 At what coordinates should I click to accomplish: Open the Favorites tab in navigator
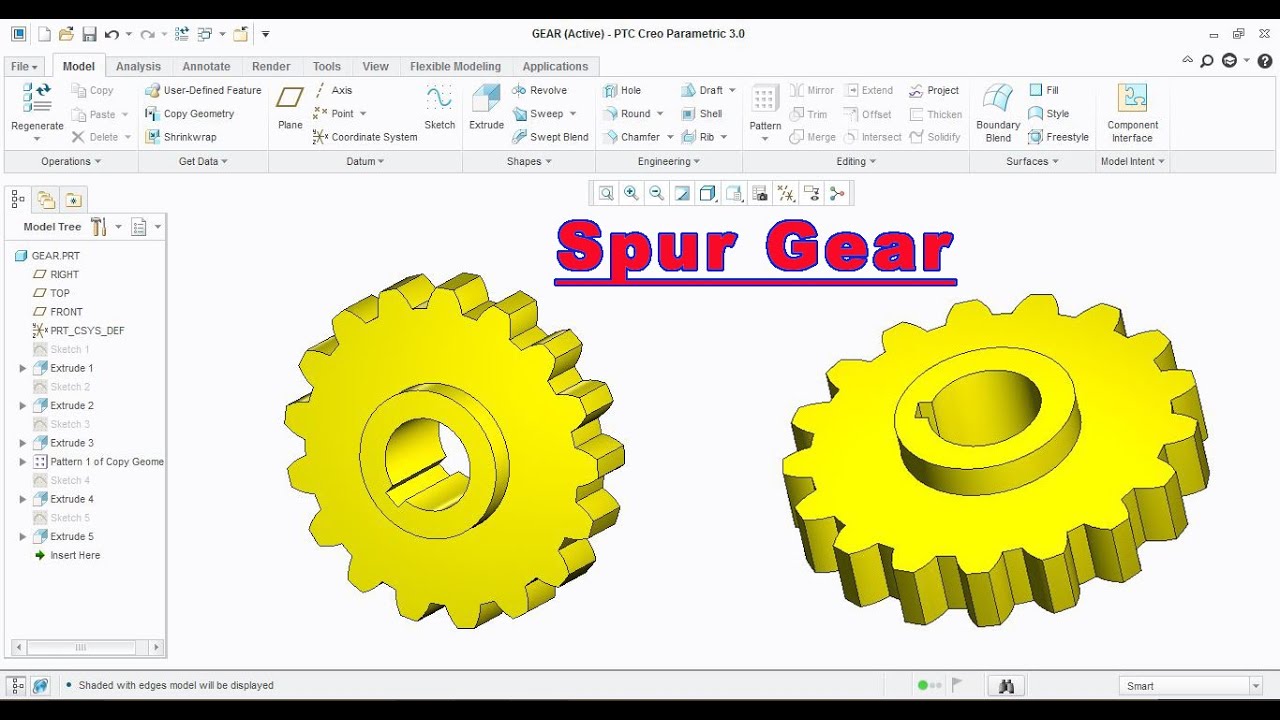point(74,199)
